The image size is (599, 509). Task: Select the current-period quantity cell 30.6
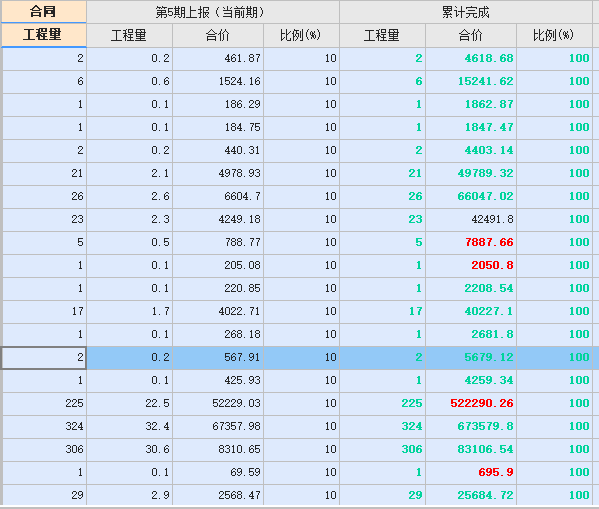(x=130, y=449)
